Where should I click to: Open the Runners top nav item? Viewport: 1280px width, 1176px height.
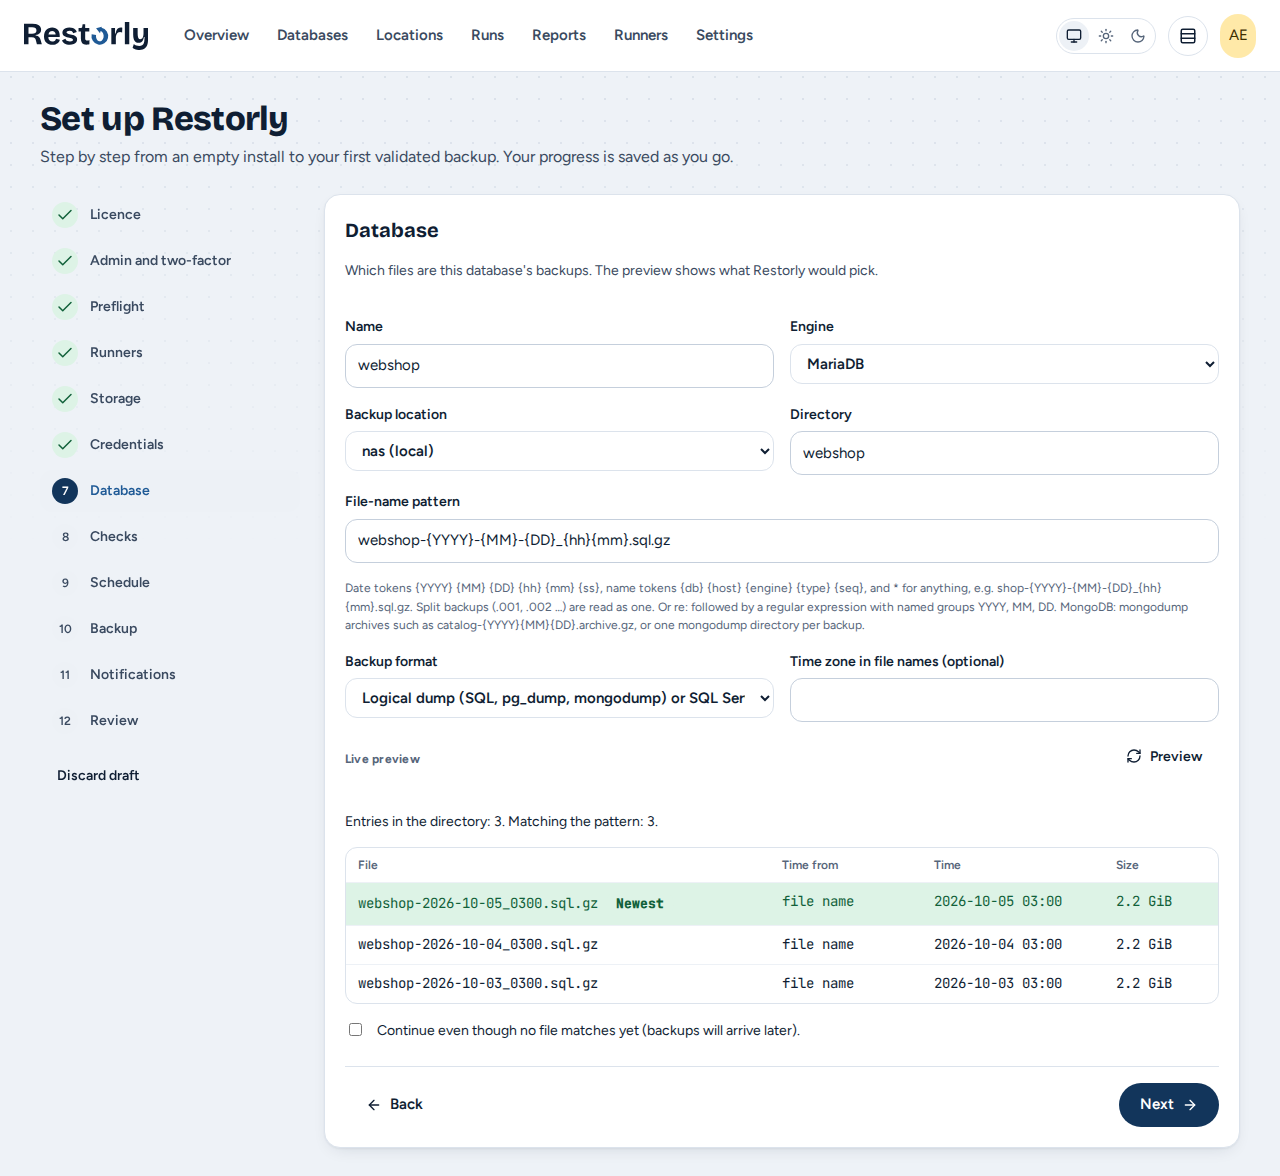click(x=641, y=35)
